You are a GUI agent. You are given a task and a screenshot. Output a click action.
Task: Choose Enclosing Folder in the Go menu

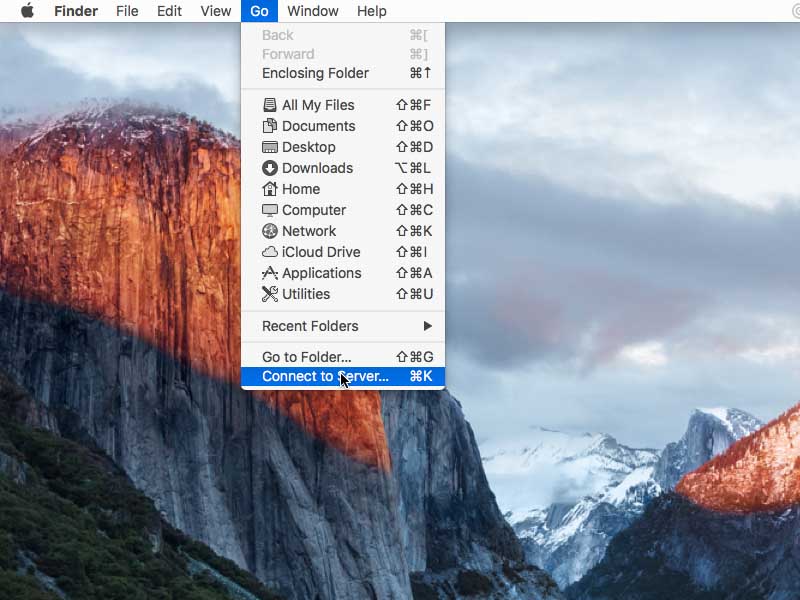coord(343,73)
